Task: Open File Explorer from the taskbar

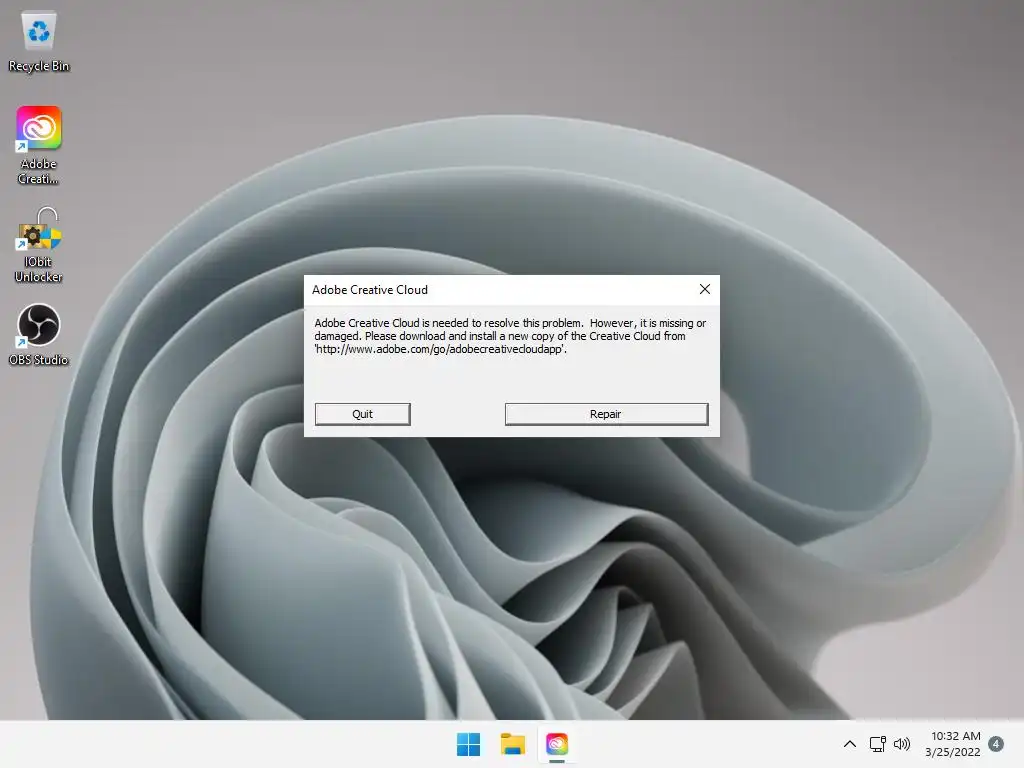Action: 513,744
